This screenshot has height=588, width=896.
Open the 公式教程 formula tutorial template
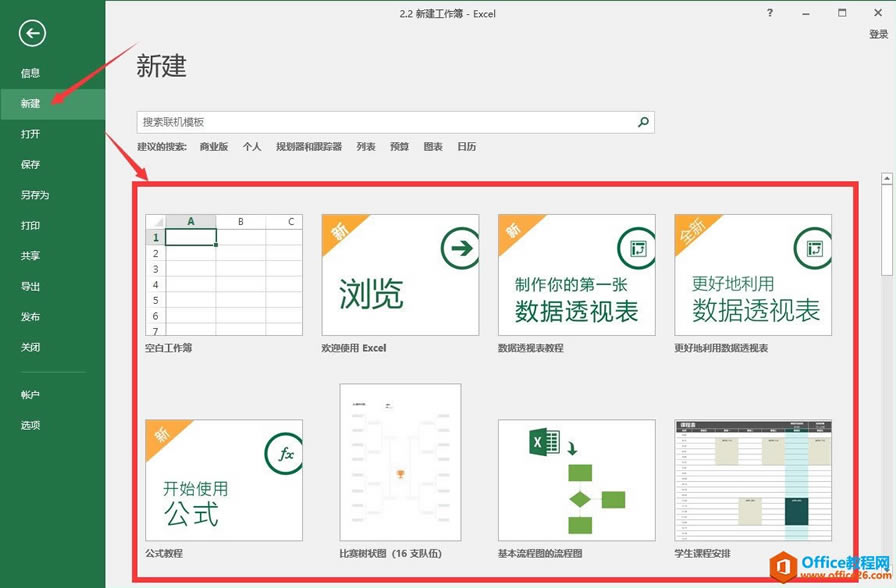[222, 479]
